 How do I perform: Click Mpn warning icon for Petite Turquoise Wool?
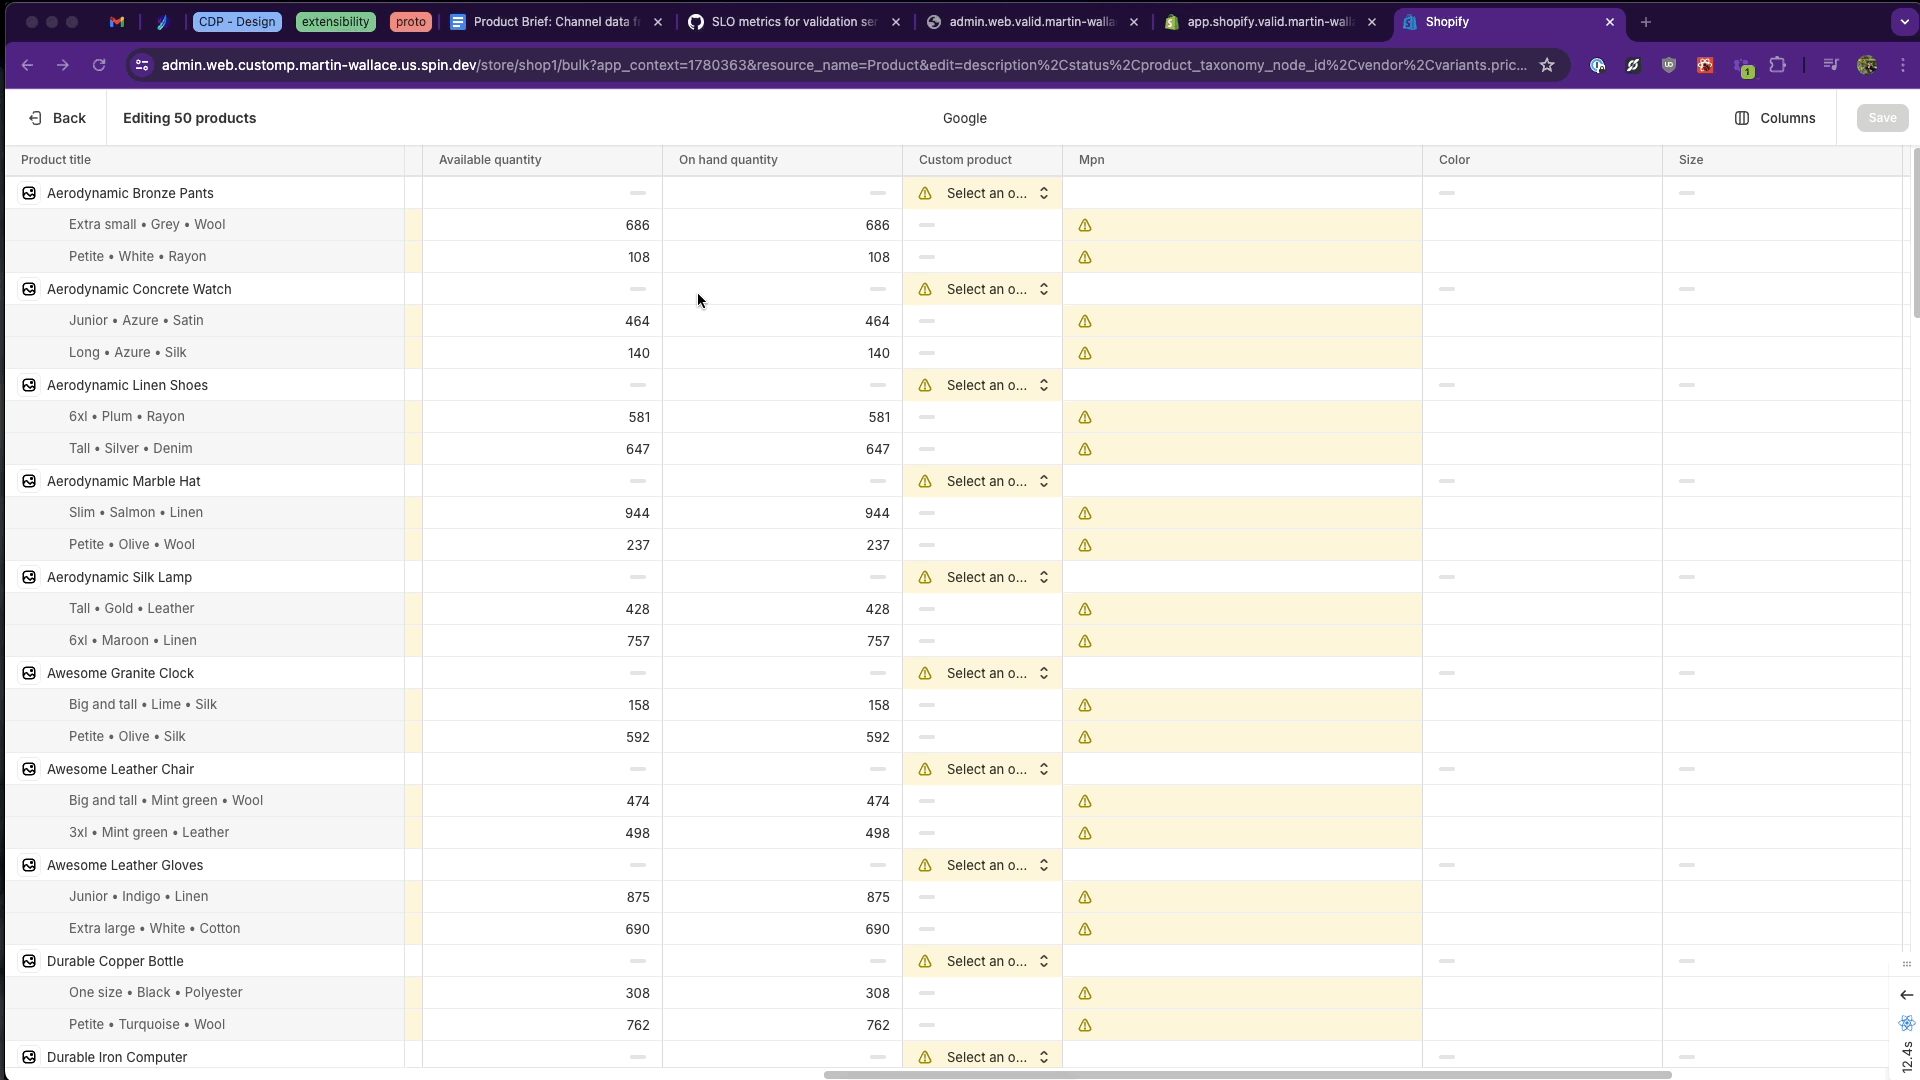tap(1085, 1025)
